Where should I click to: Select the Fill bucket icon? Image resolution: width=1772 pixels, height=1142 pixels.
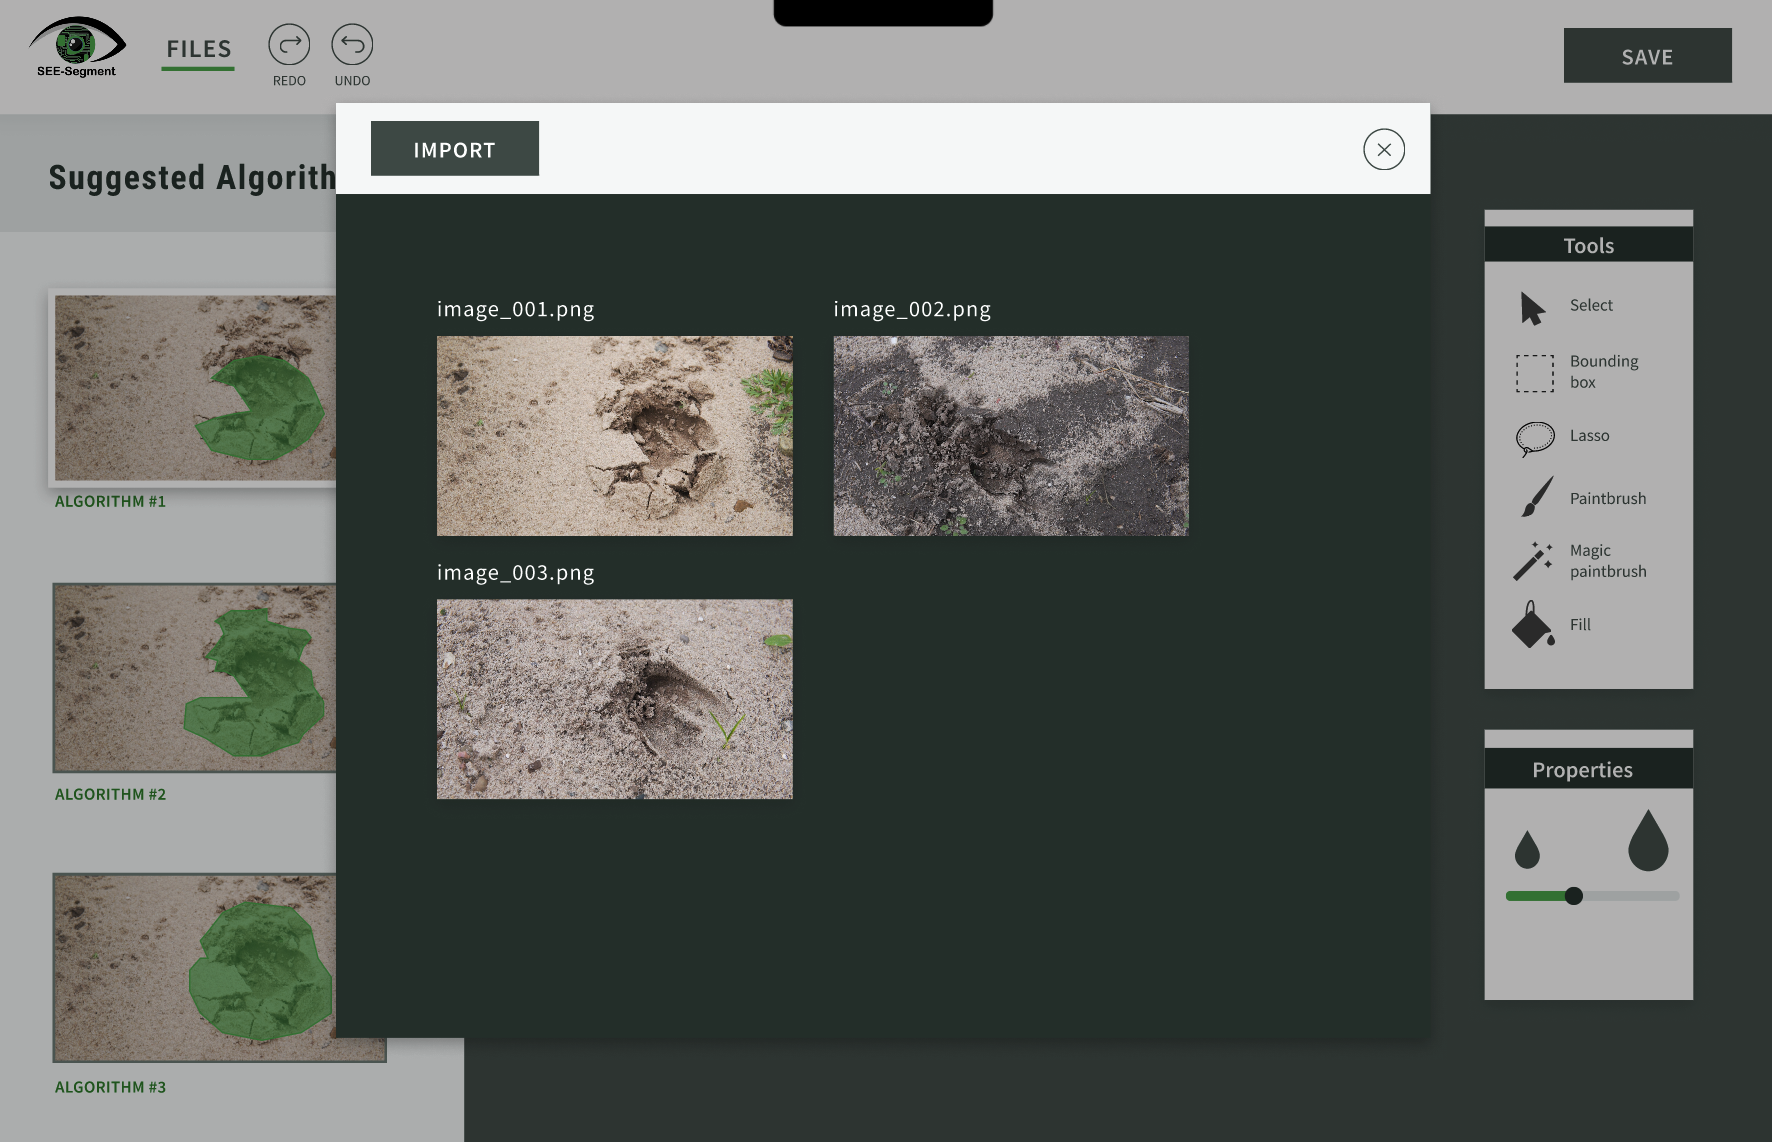coord(1533,625)
